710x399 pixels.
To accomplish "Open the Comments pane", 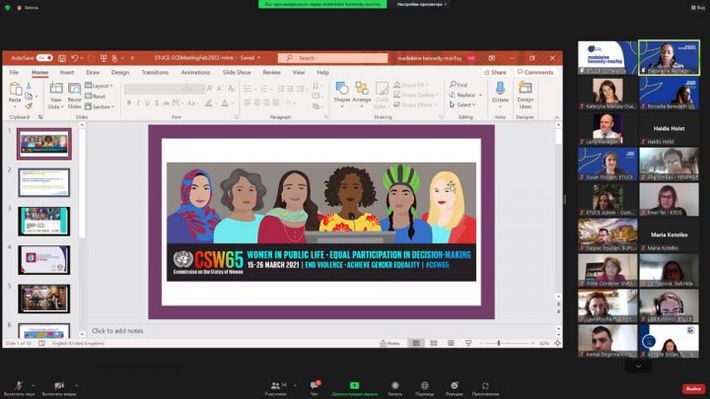I will point(535,72).
